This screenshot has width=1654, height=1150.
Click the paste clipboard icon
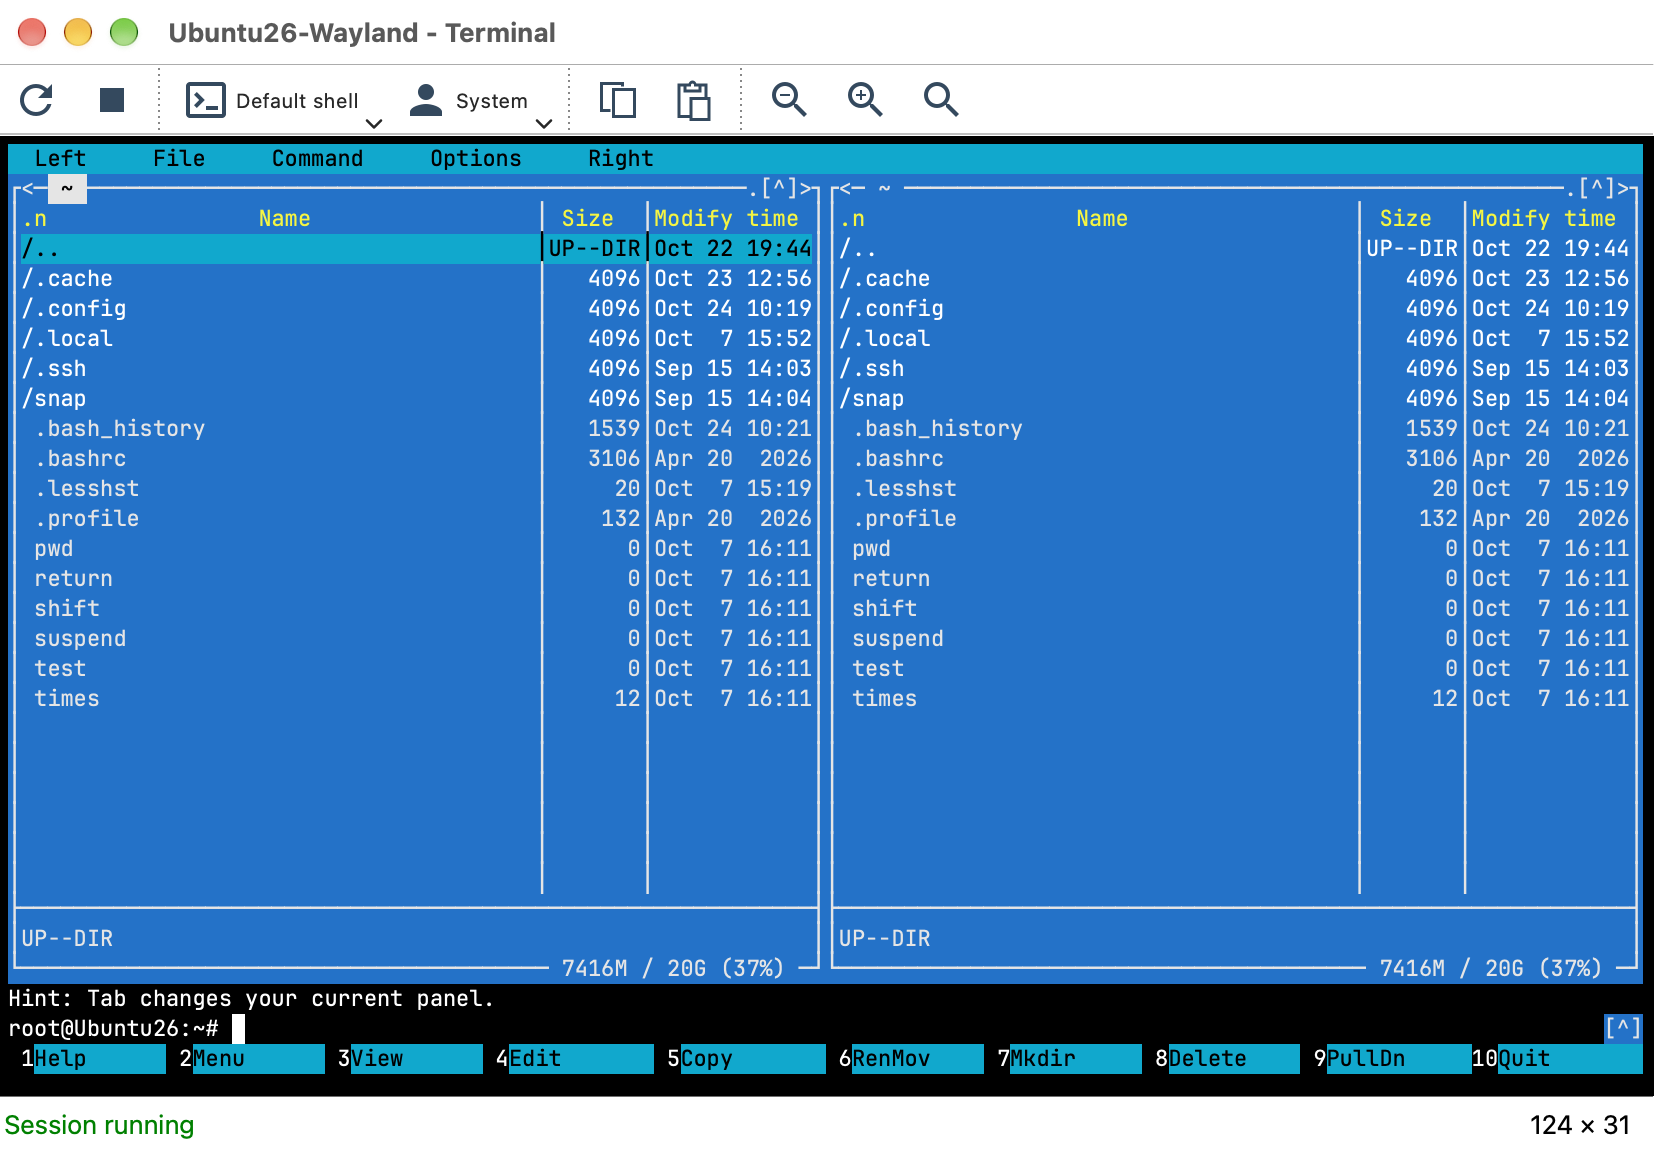[694, 100]
